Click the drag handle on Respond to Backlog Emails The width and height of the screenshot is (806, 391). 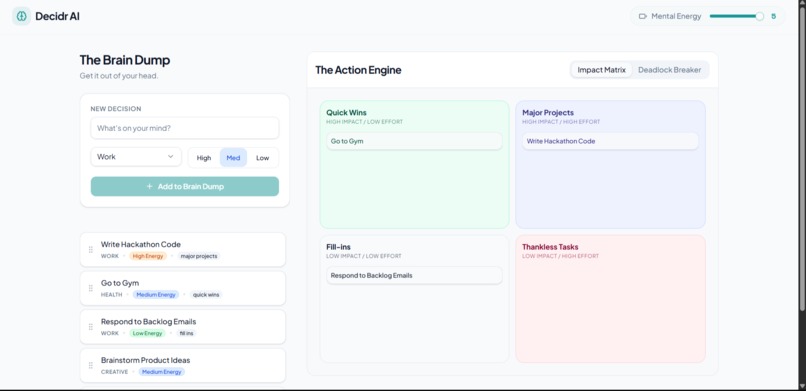click(90, 327)
